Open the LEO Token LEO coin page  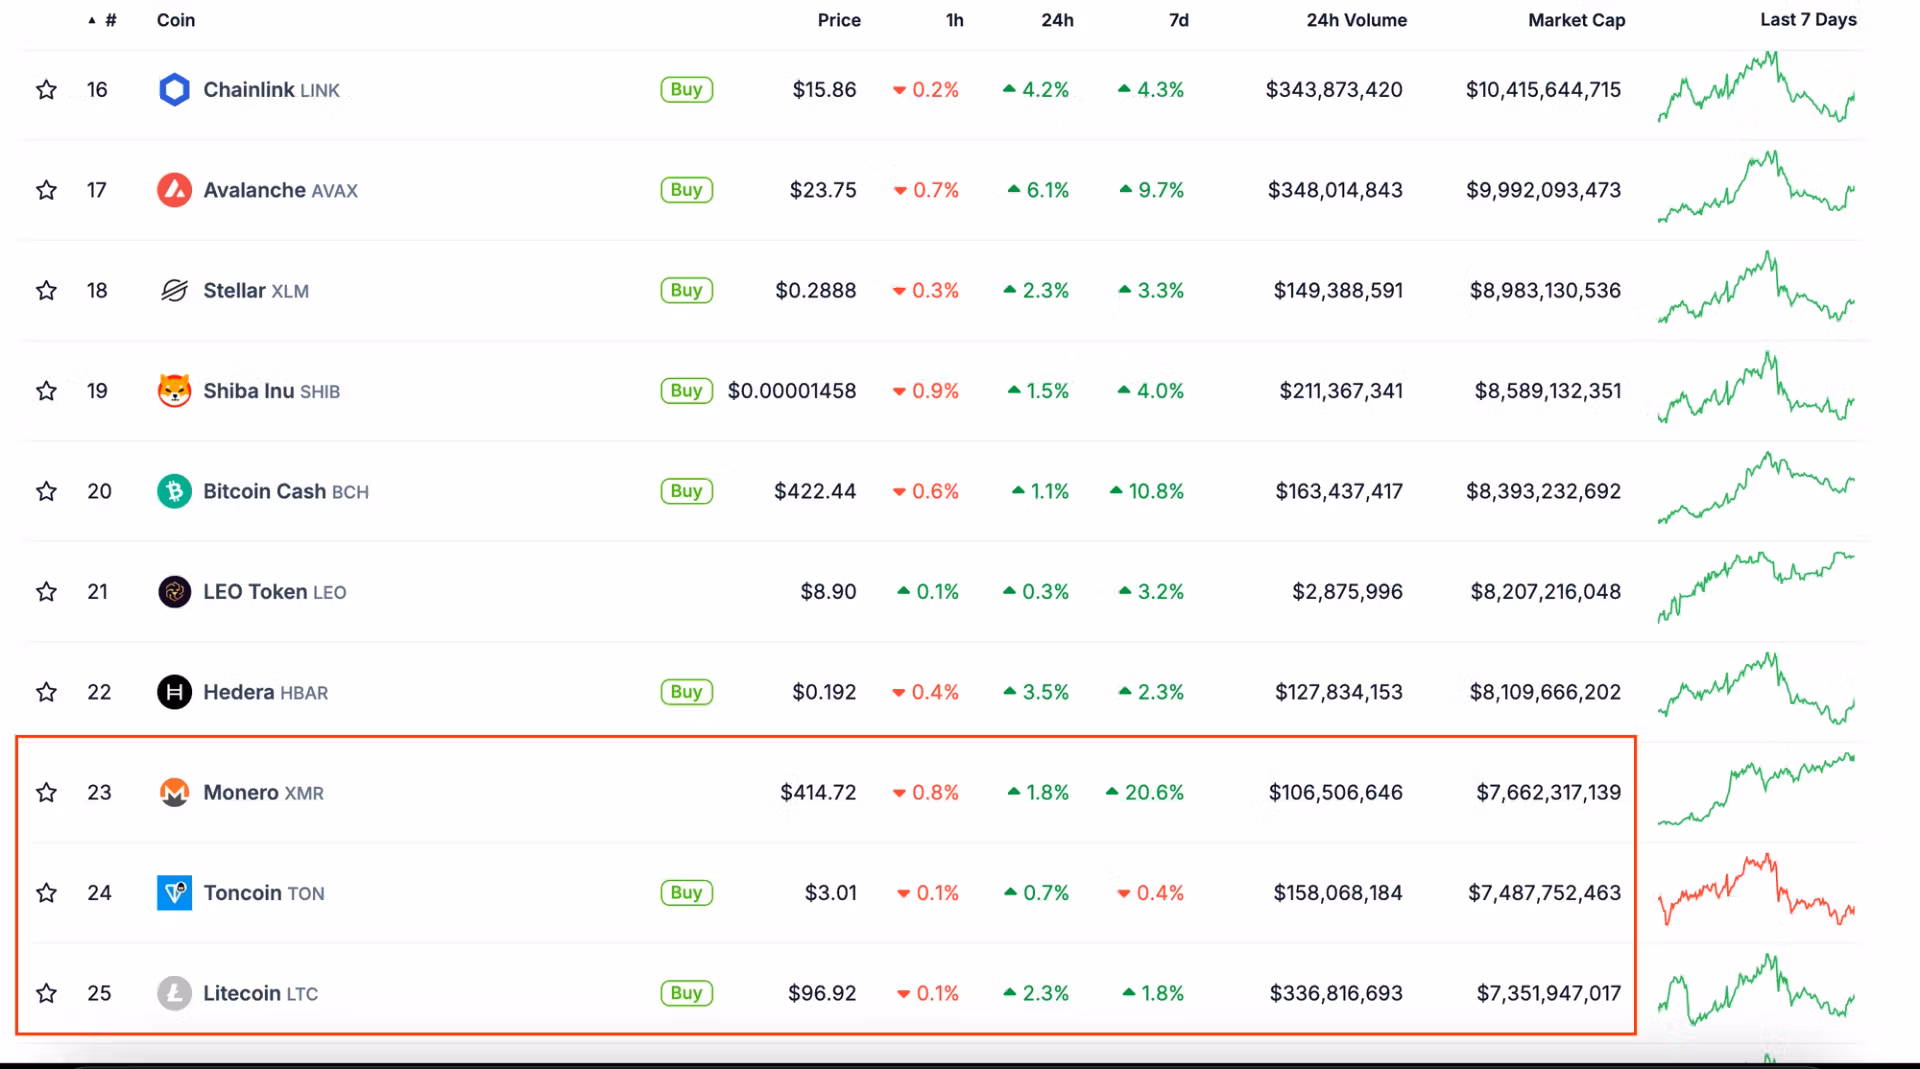click(x=275, y=592)
